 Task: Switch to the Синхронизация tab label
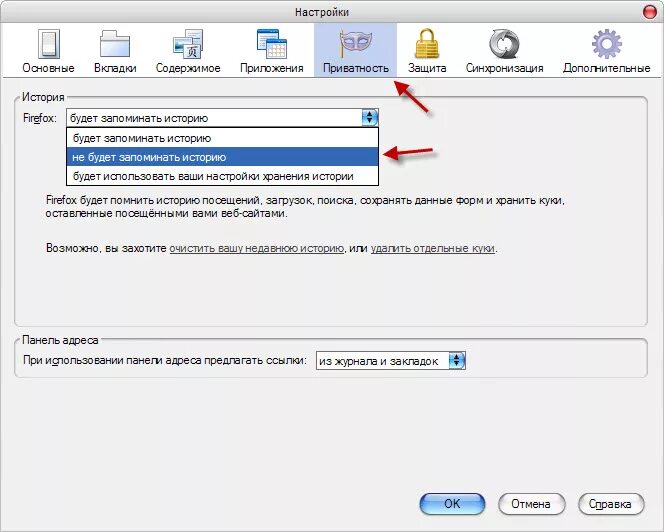(x=504, y=68)
